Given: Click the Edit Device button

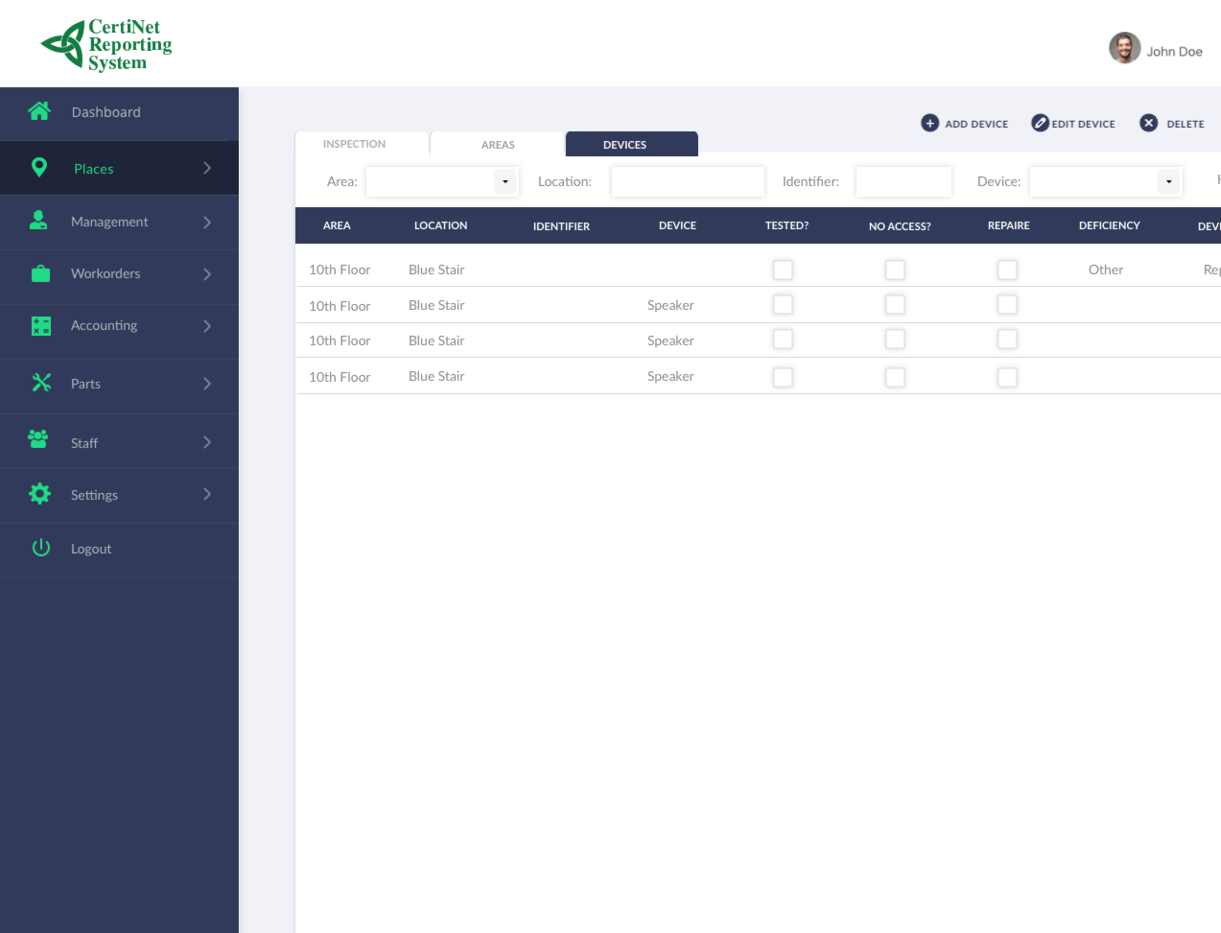Looking at the screenshot, I should [1073, 123].
